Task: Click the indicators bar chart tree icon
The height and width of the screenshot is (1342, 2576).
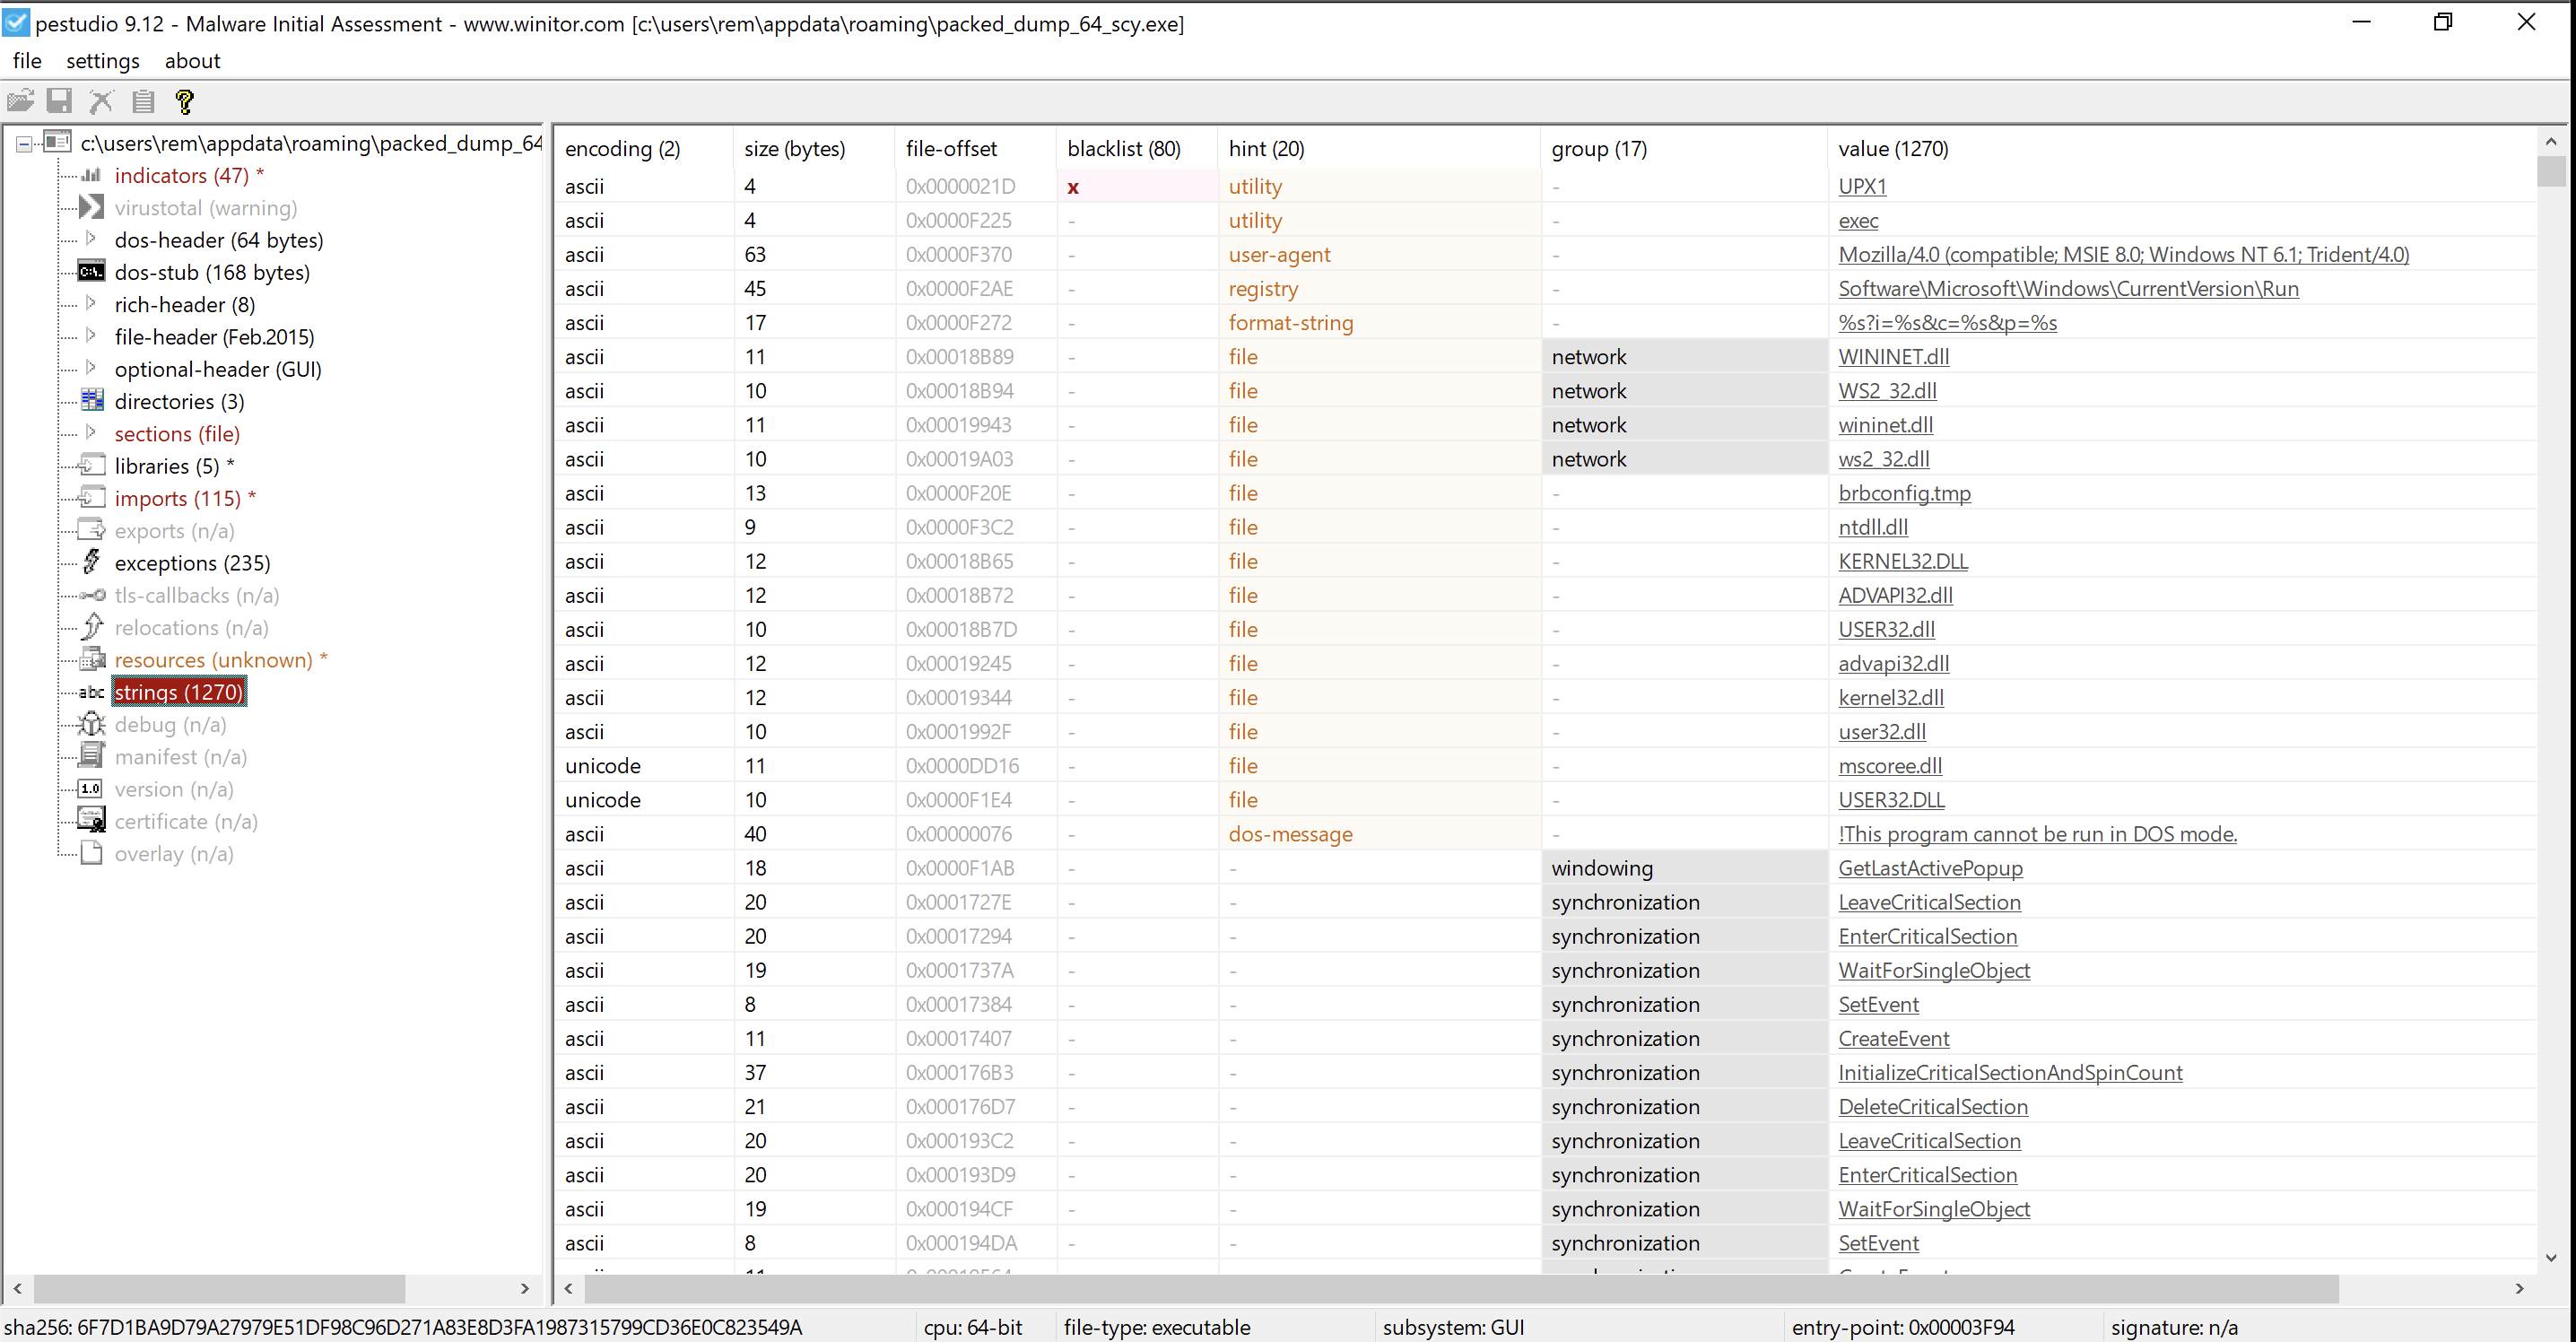Action: 91,175
